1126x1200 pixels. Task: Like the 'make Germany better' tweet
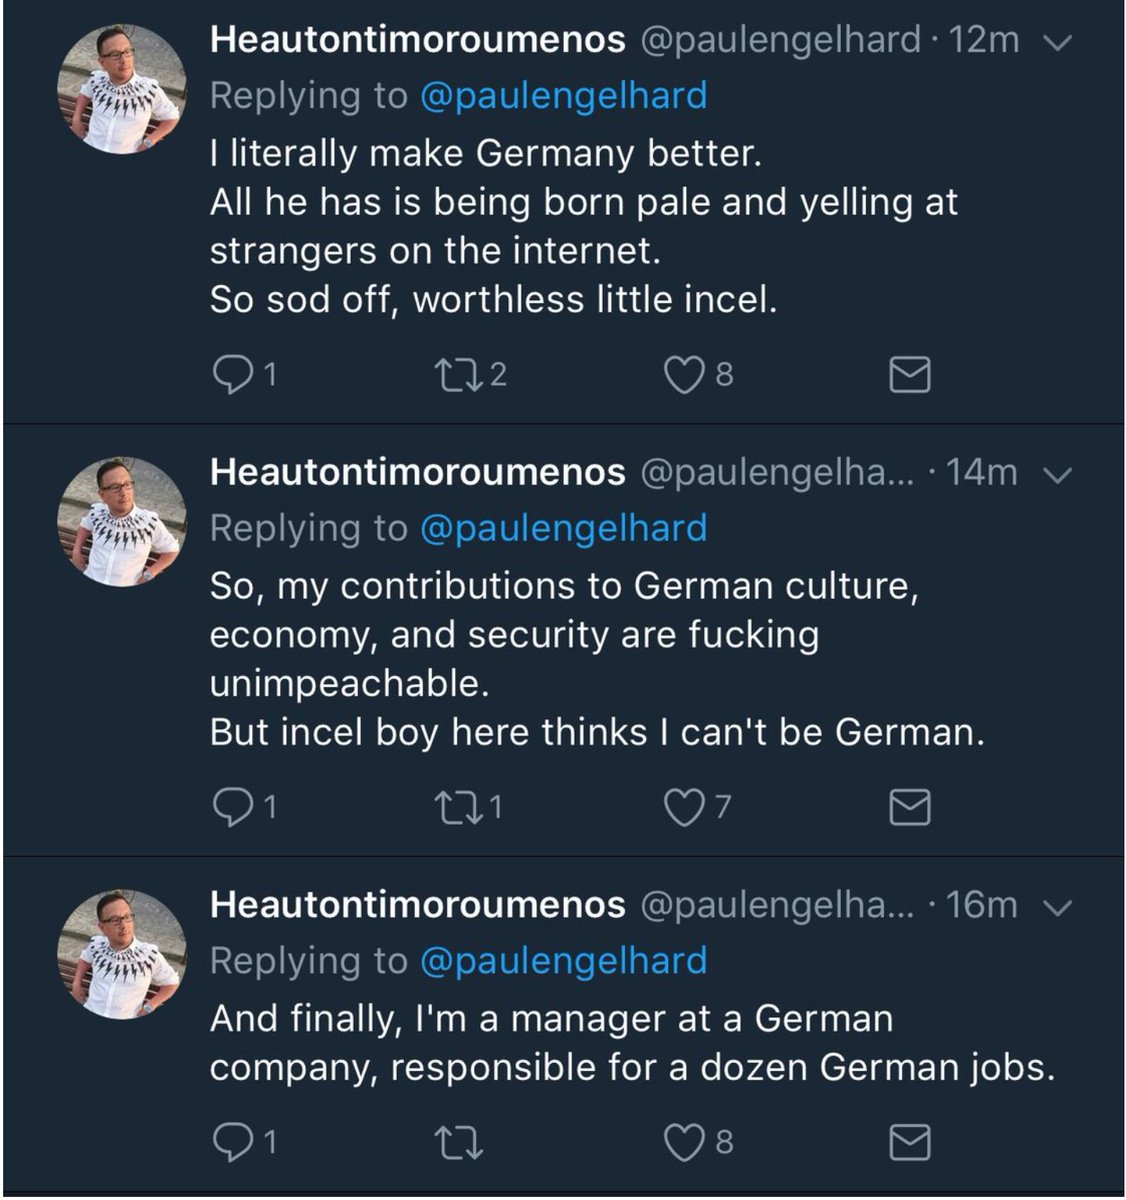click(684, 374)
